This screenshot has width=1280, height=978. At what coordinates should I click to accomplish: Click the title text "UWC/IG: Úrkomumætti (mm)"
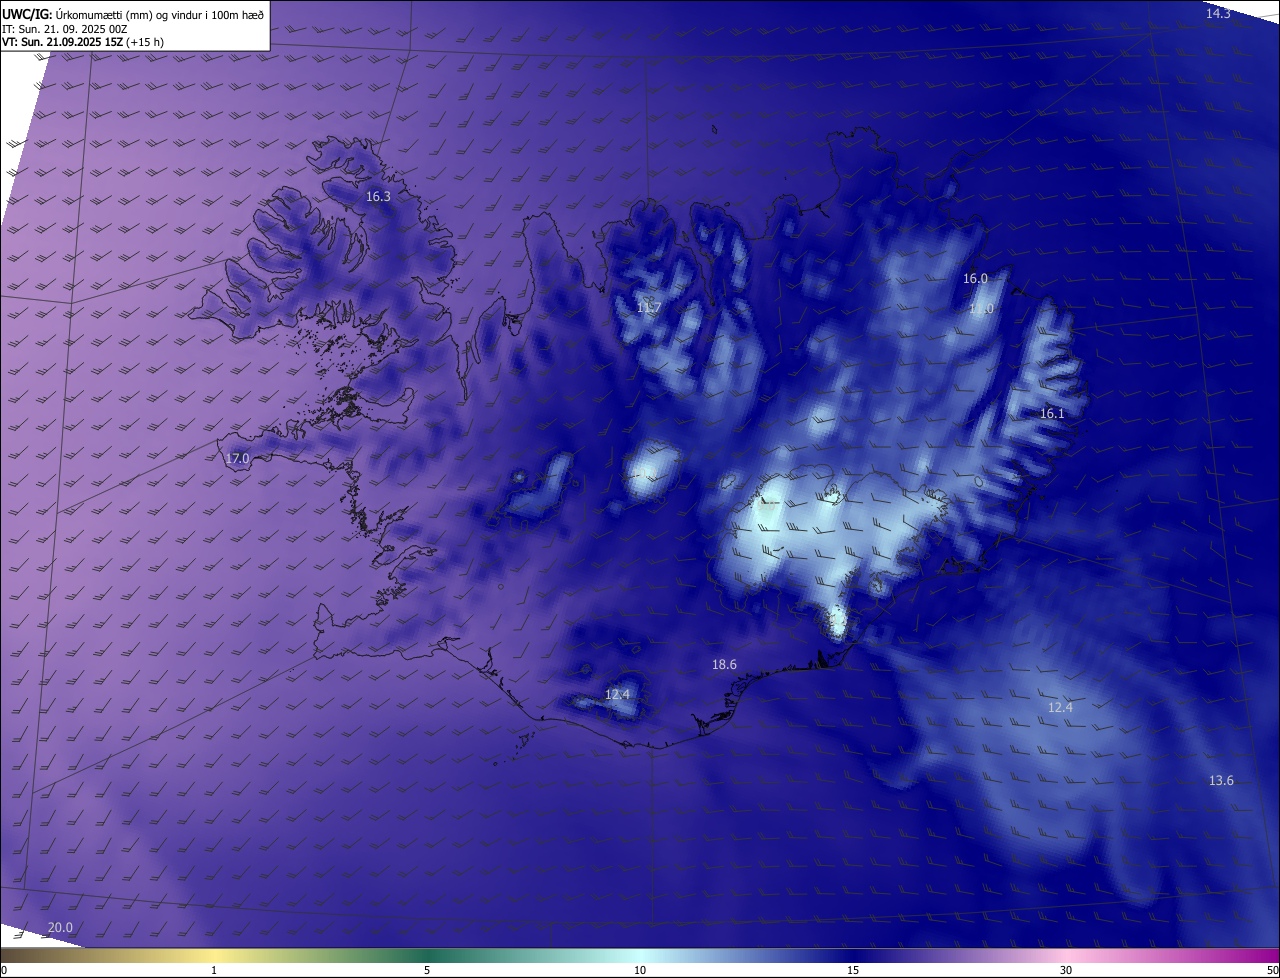(79, 13)
